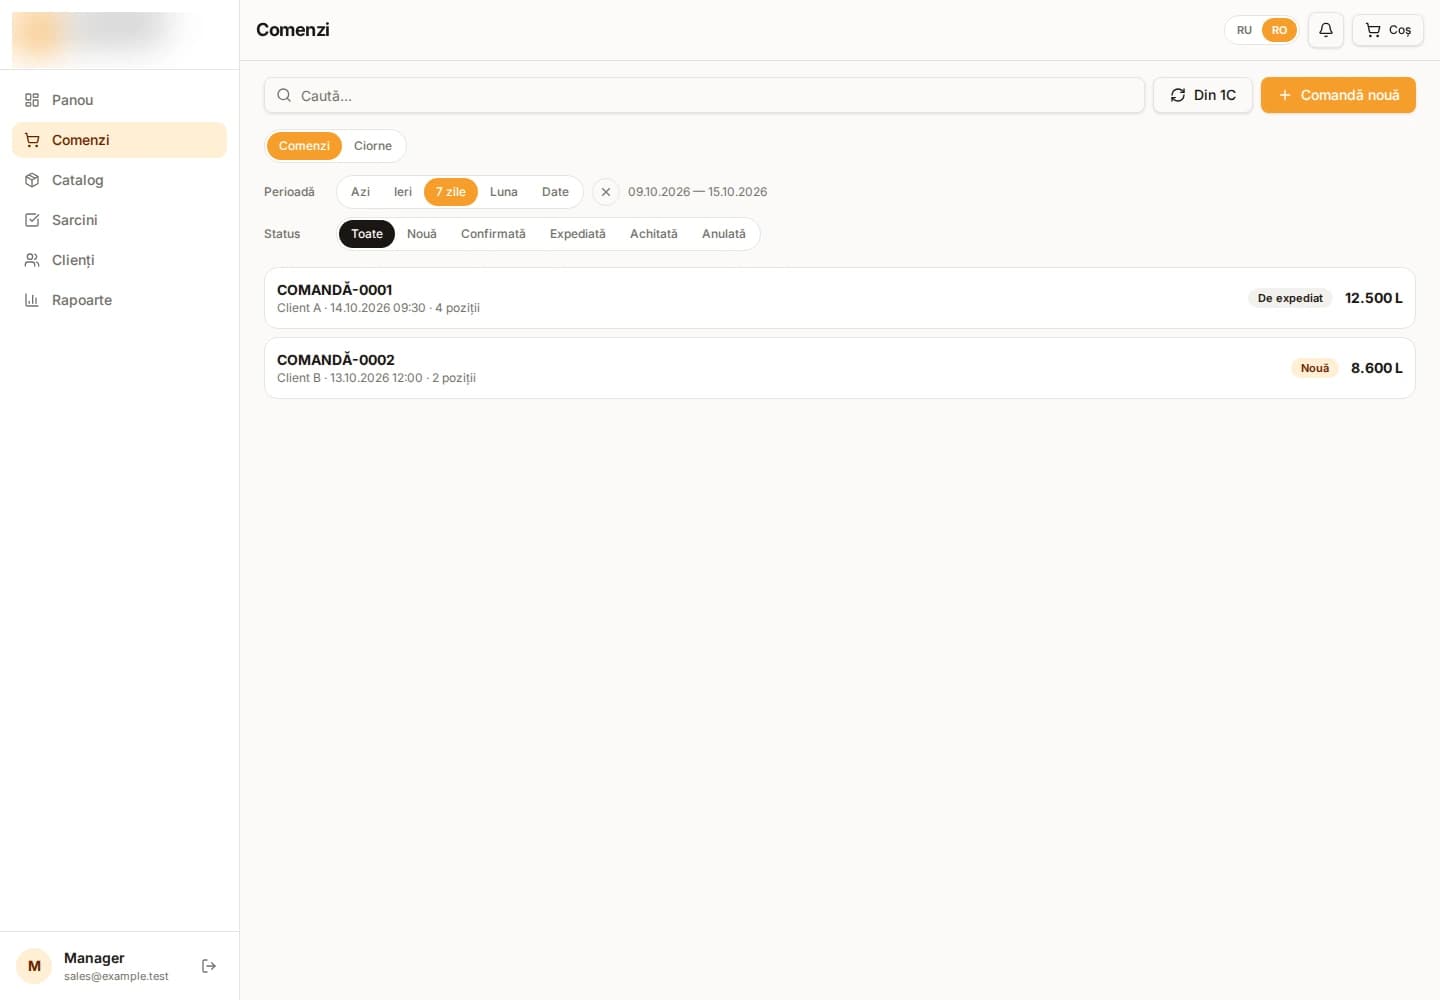This screenshot has width=1440, height=1000.
Task: Select the Comenzi orders tab
Action: click(x=304, y=146)
